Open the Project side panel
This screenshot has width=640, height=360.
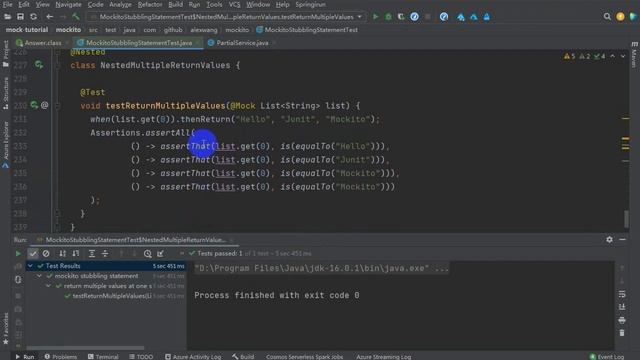click(x=6, y=53)
